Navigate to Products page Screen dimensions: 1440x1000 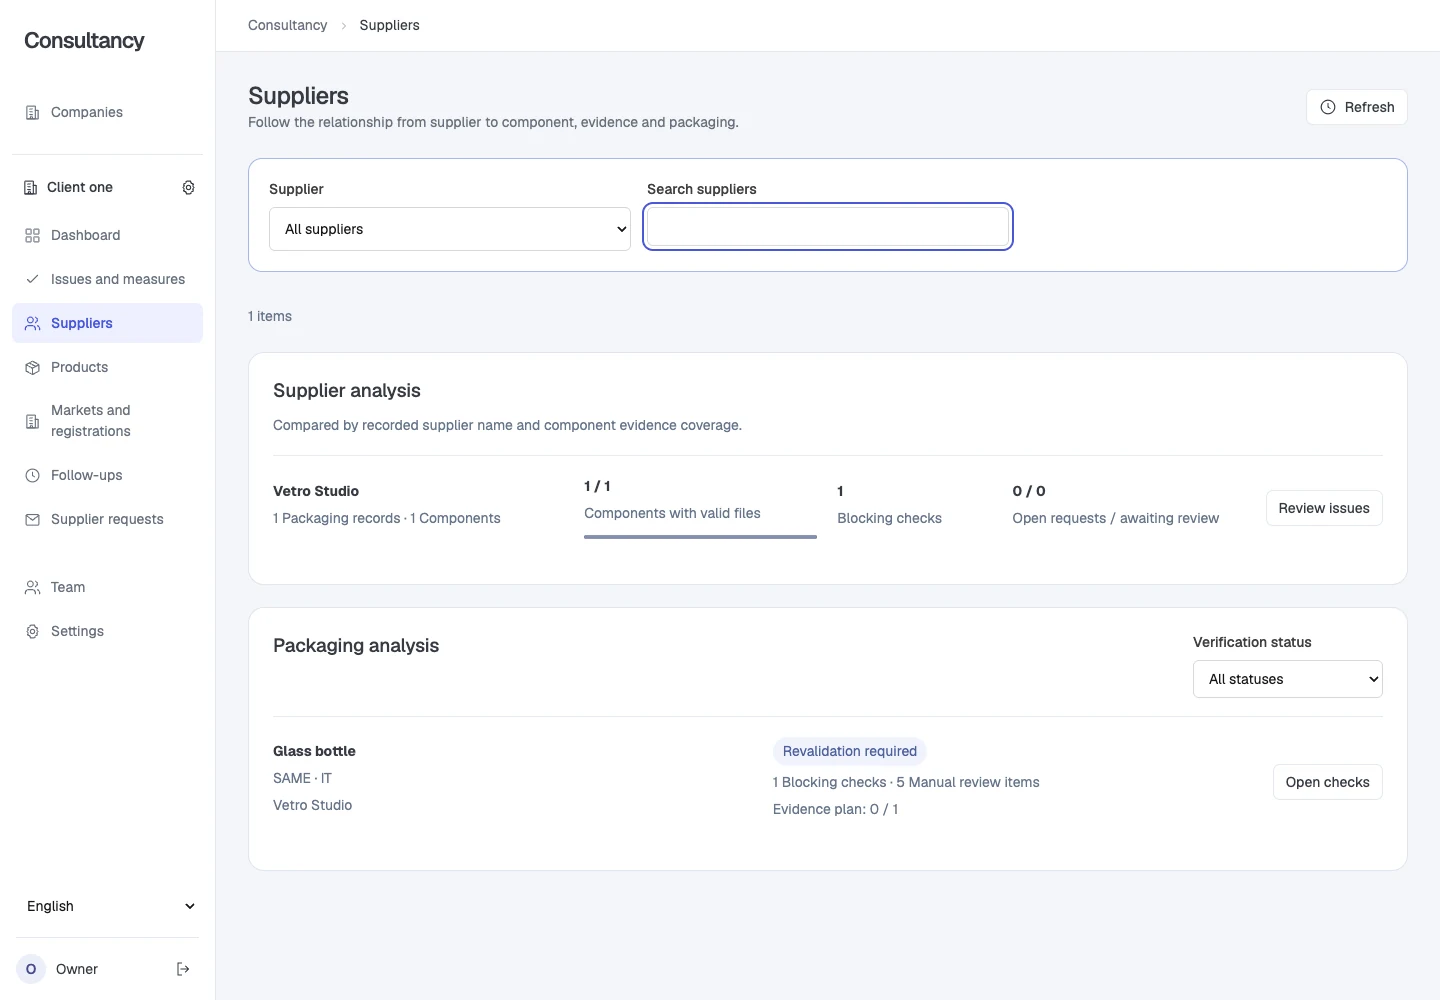click(x=108, y=368)
